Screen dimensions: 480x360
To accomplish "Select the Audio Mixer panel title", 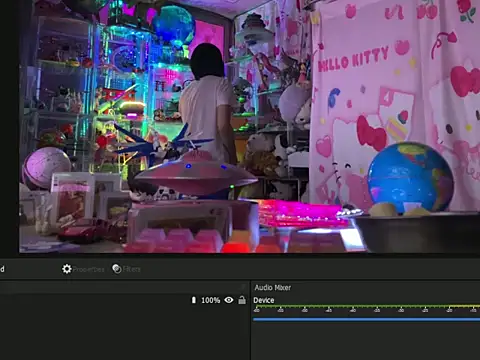I will (x=273, y=287).
